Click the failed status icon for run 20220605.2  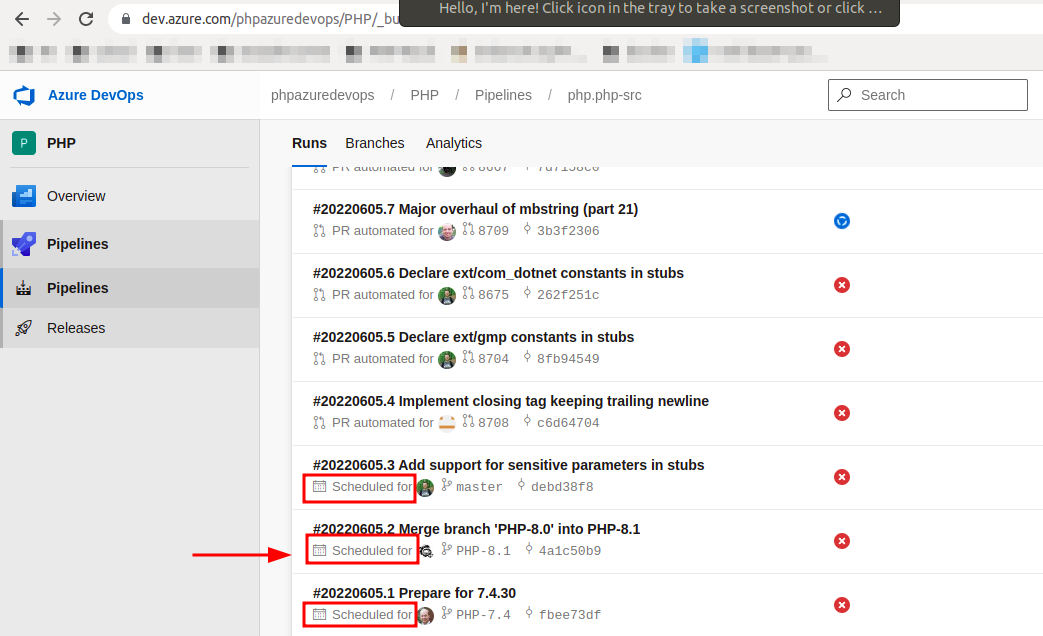tap(841, 541)
